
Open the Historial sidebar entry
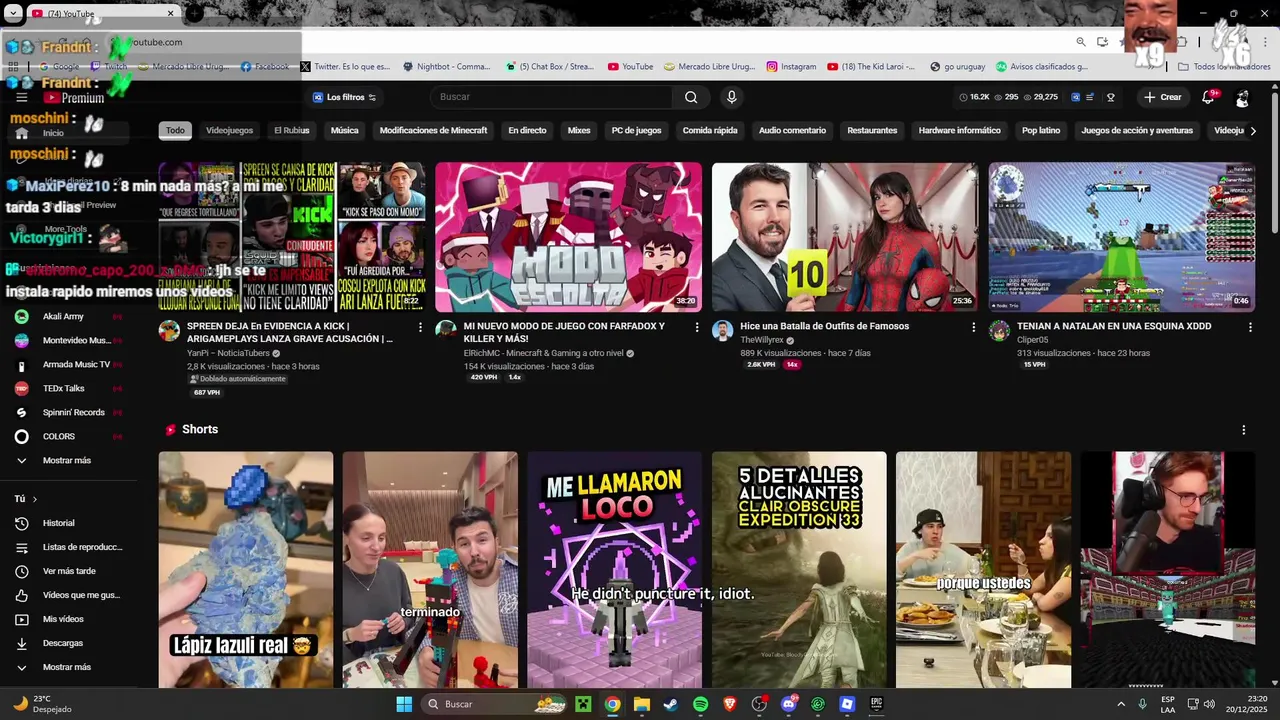click(x=68, y=523)
